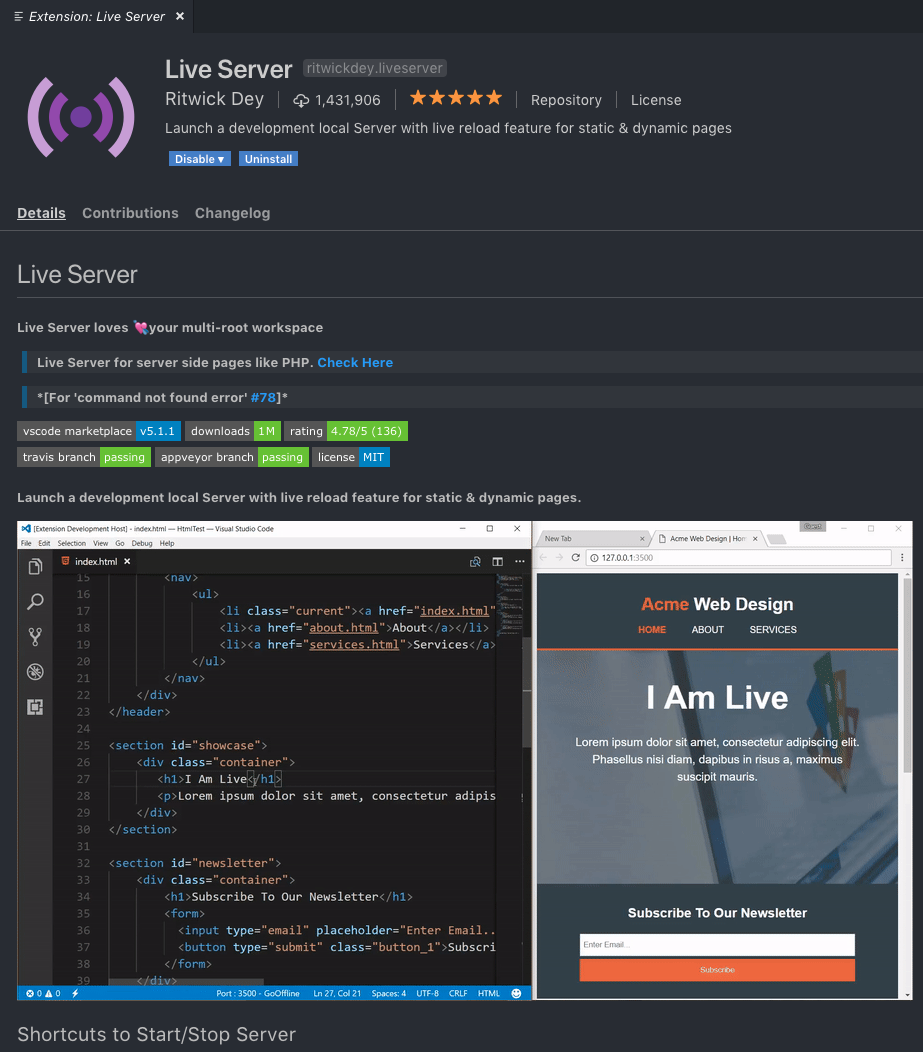This screenshot has height=1052, width=923.
Task: Click Ln 27, Col 21 status item
Action: click(337, 993)
